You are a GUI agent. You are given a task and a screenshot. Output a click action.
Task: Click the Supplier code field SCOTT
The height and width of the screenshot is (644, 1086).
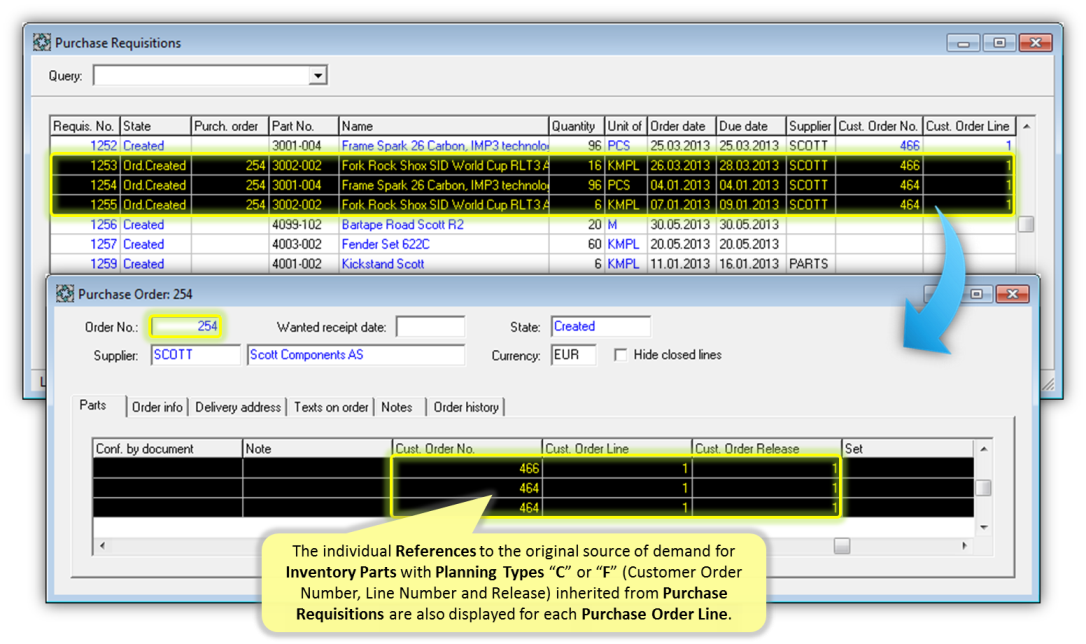click(195, 355)
